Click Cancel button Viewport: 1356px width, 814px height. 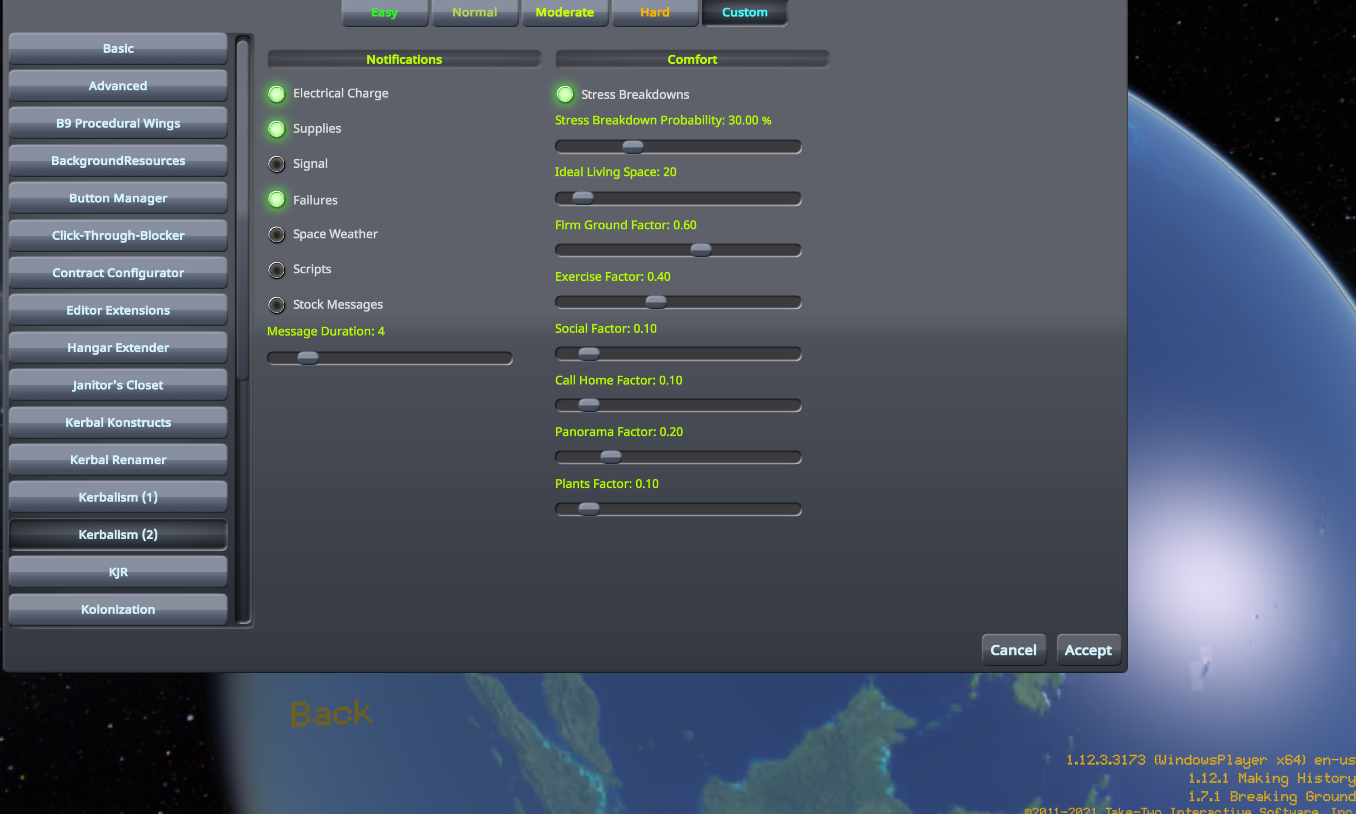pos(1013,650)
